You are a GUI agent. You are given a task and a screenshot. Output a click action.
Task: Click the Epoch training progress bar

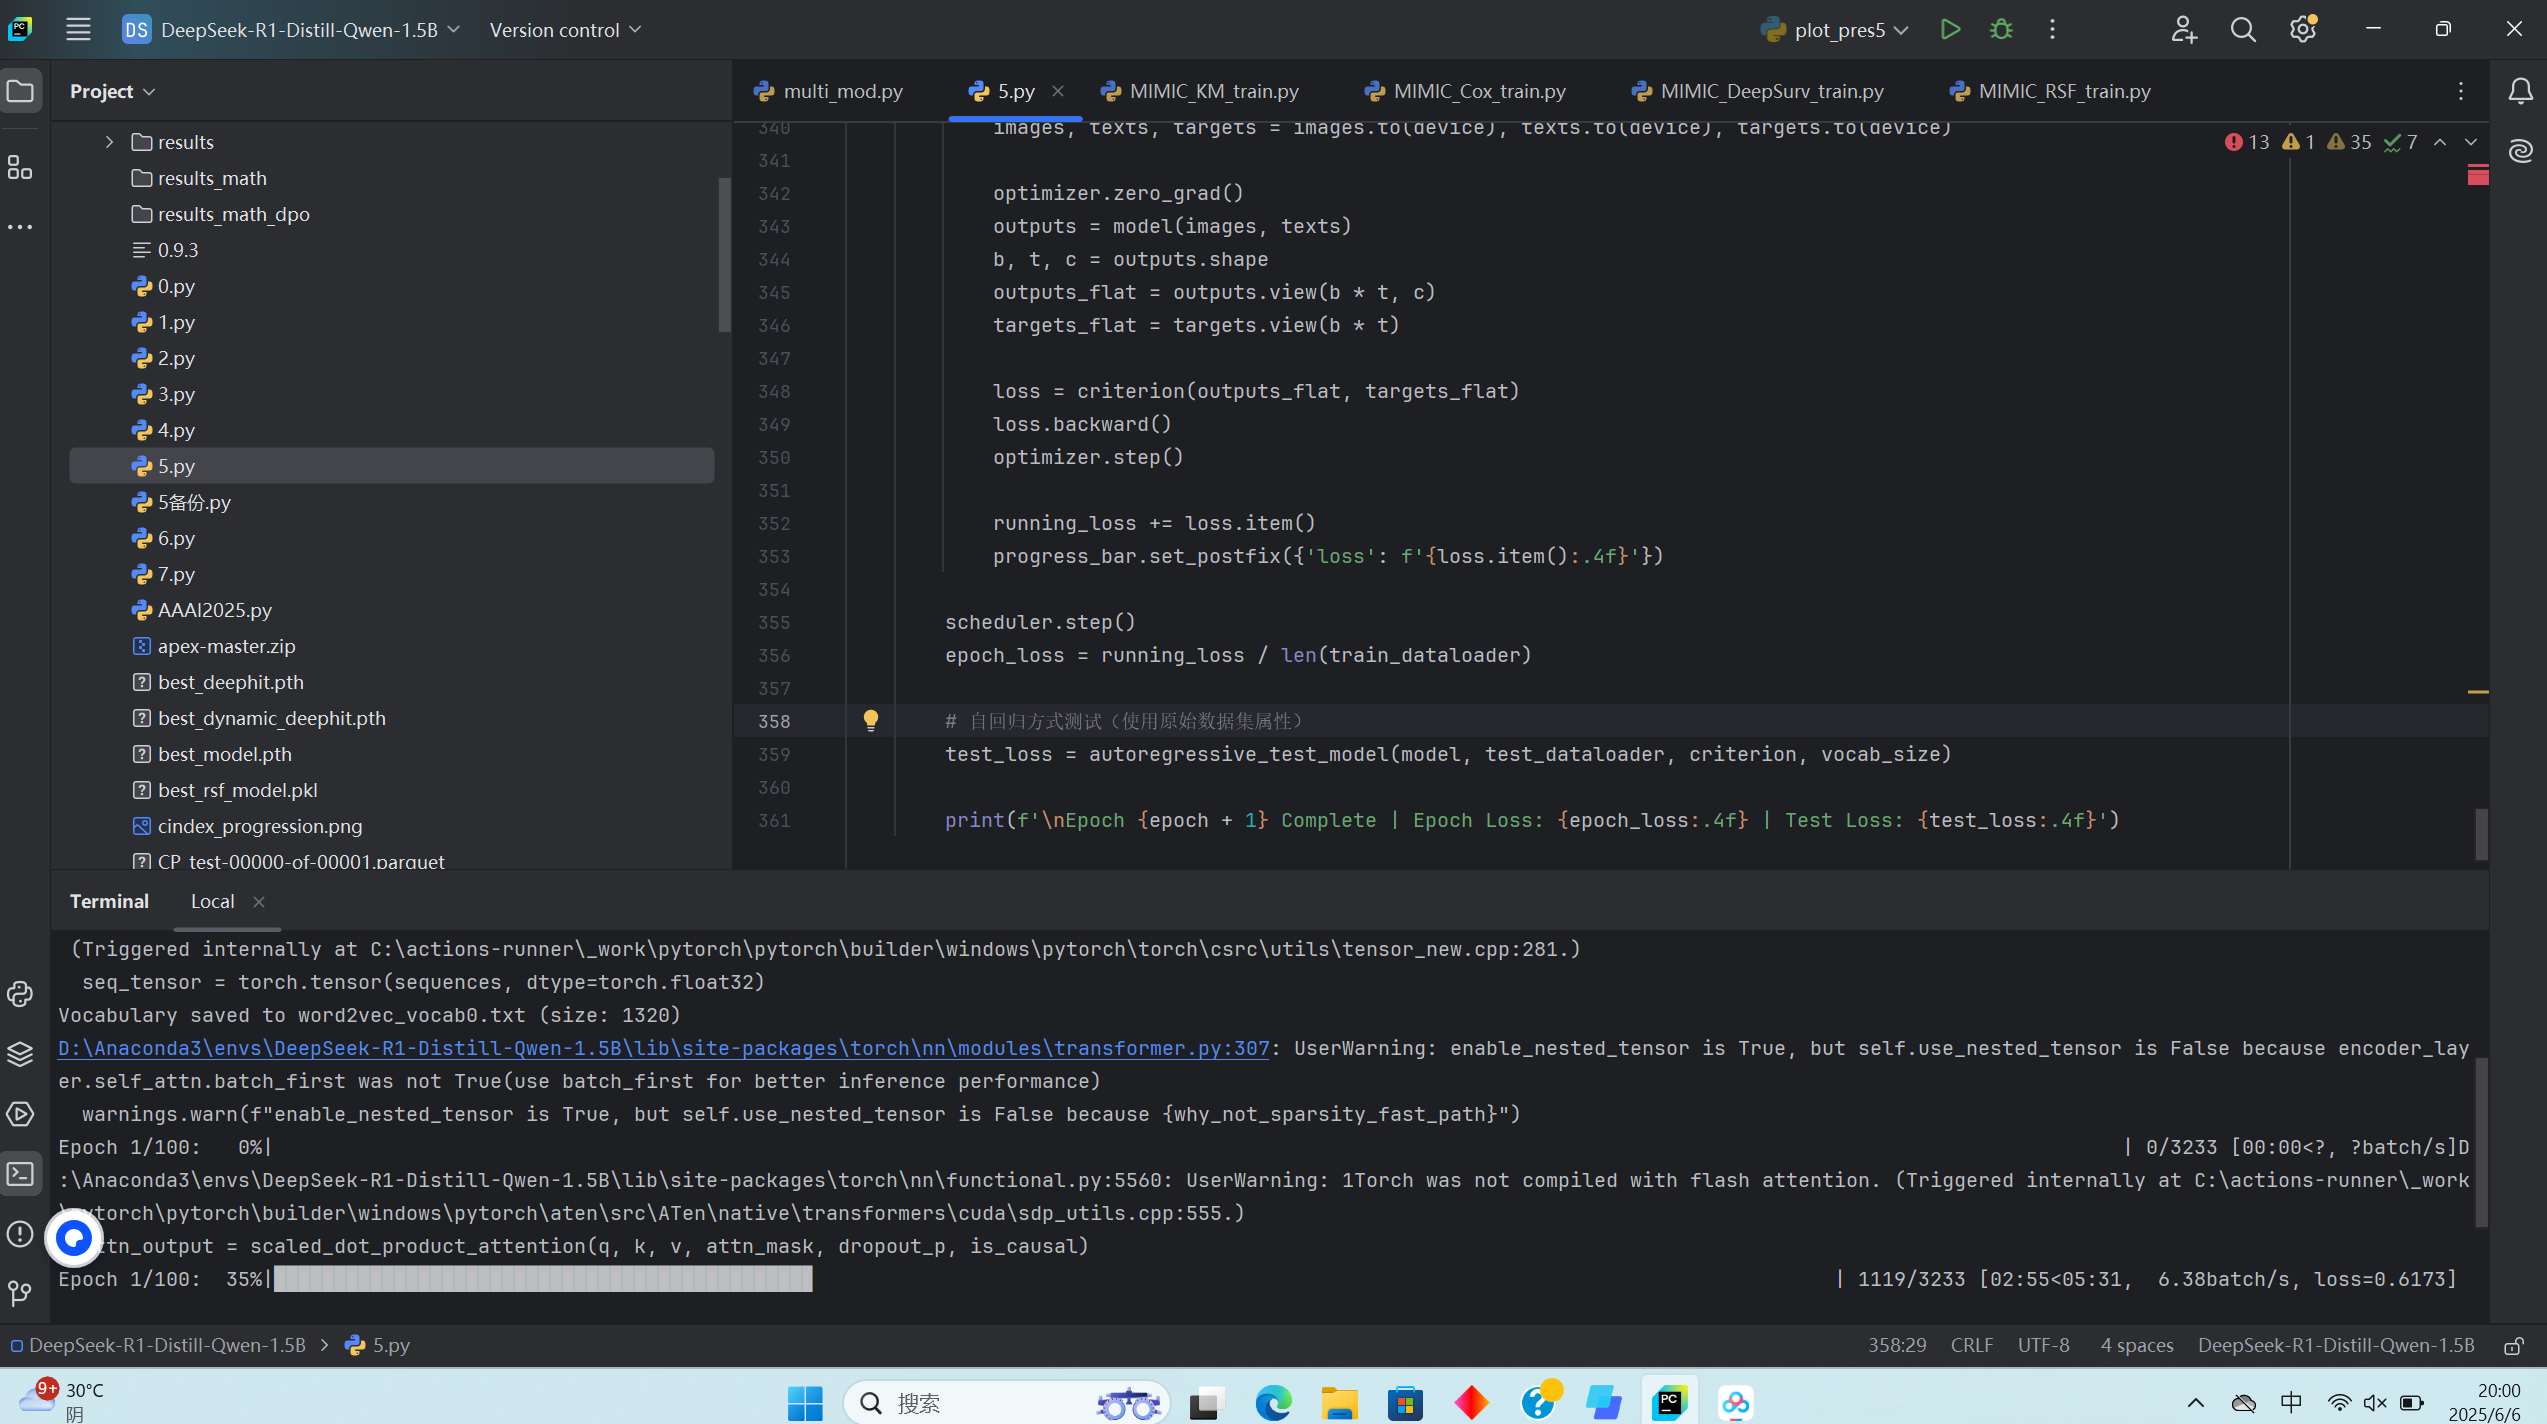coord(543,1279)
